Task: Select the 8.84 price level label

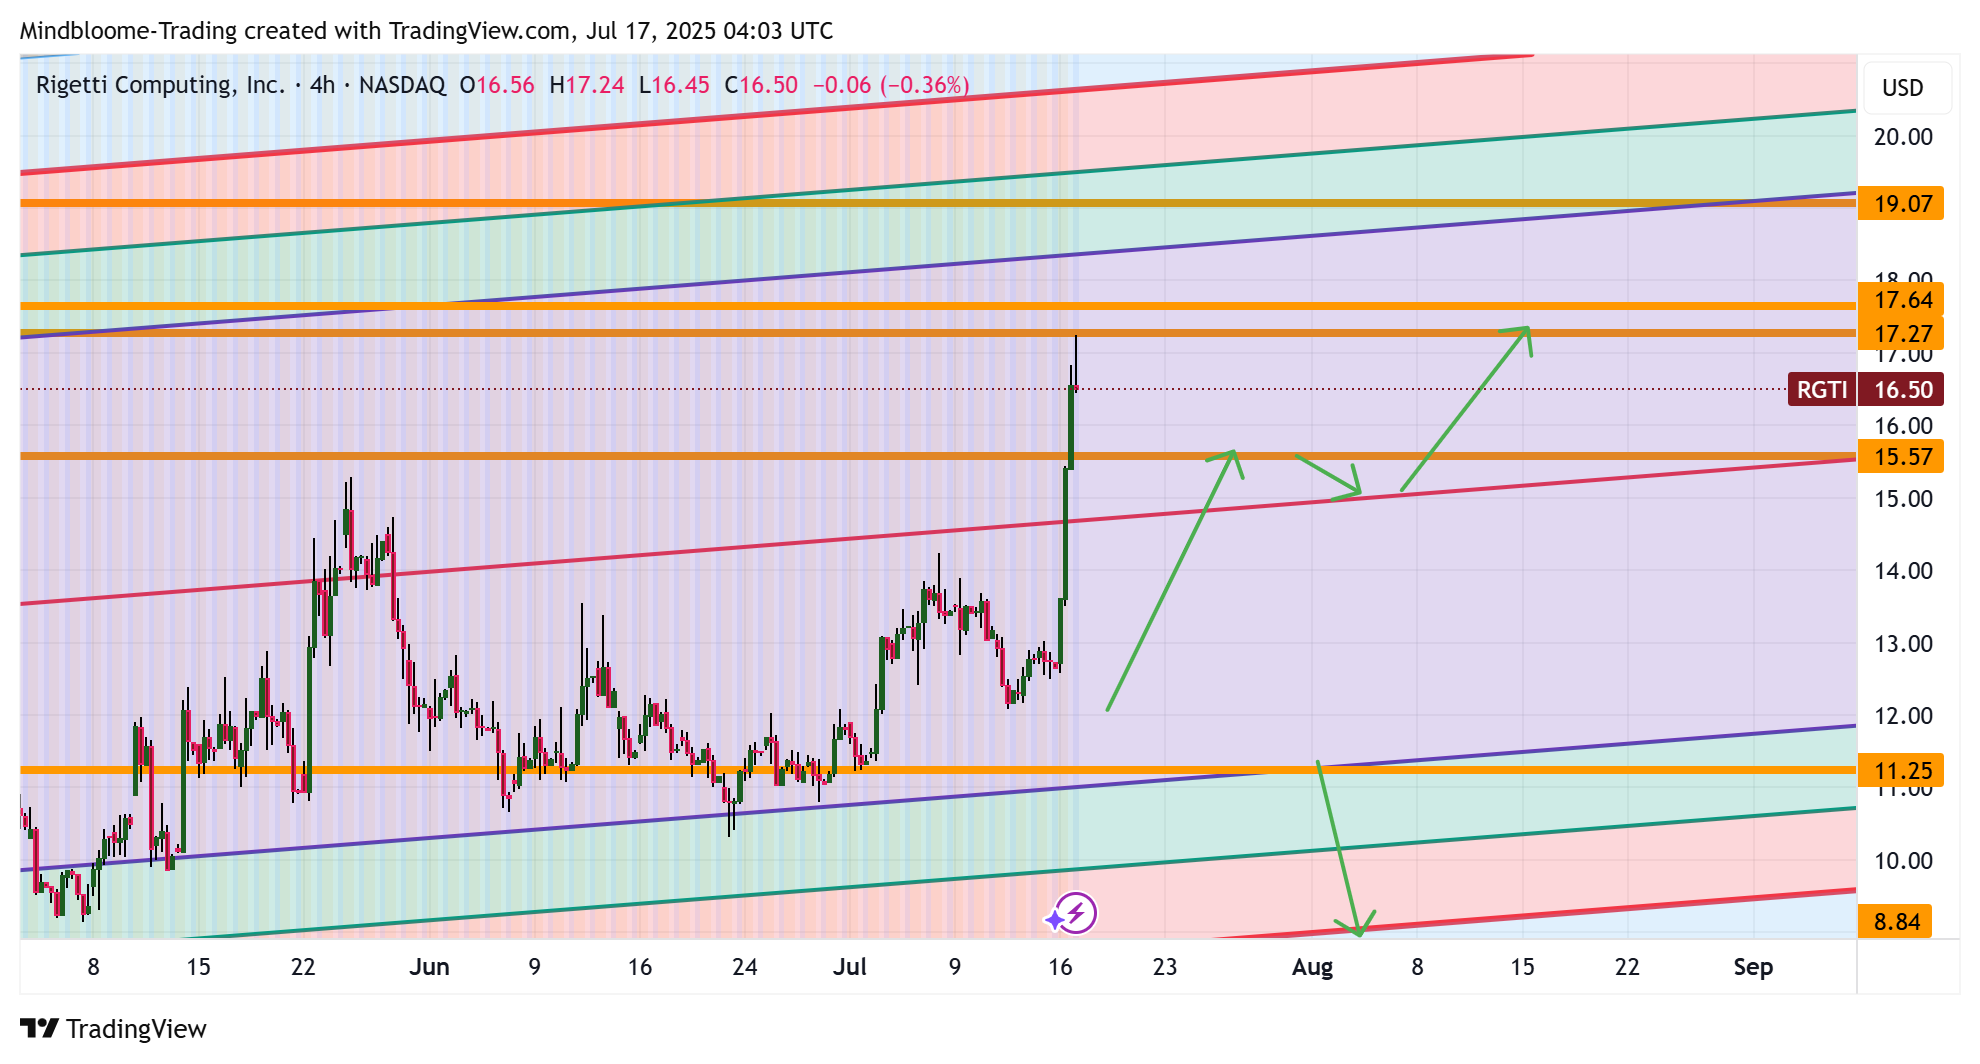Action: [1895, 922]
